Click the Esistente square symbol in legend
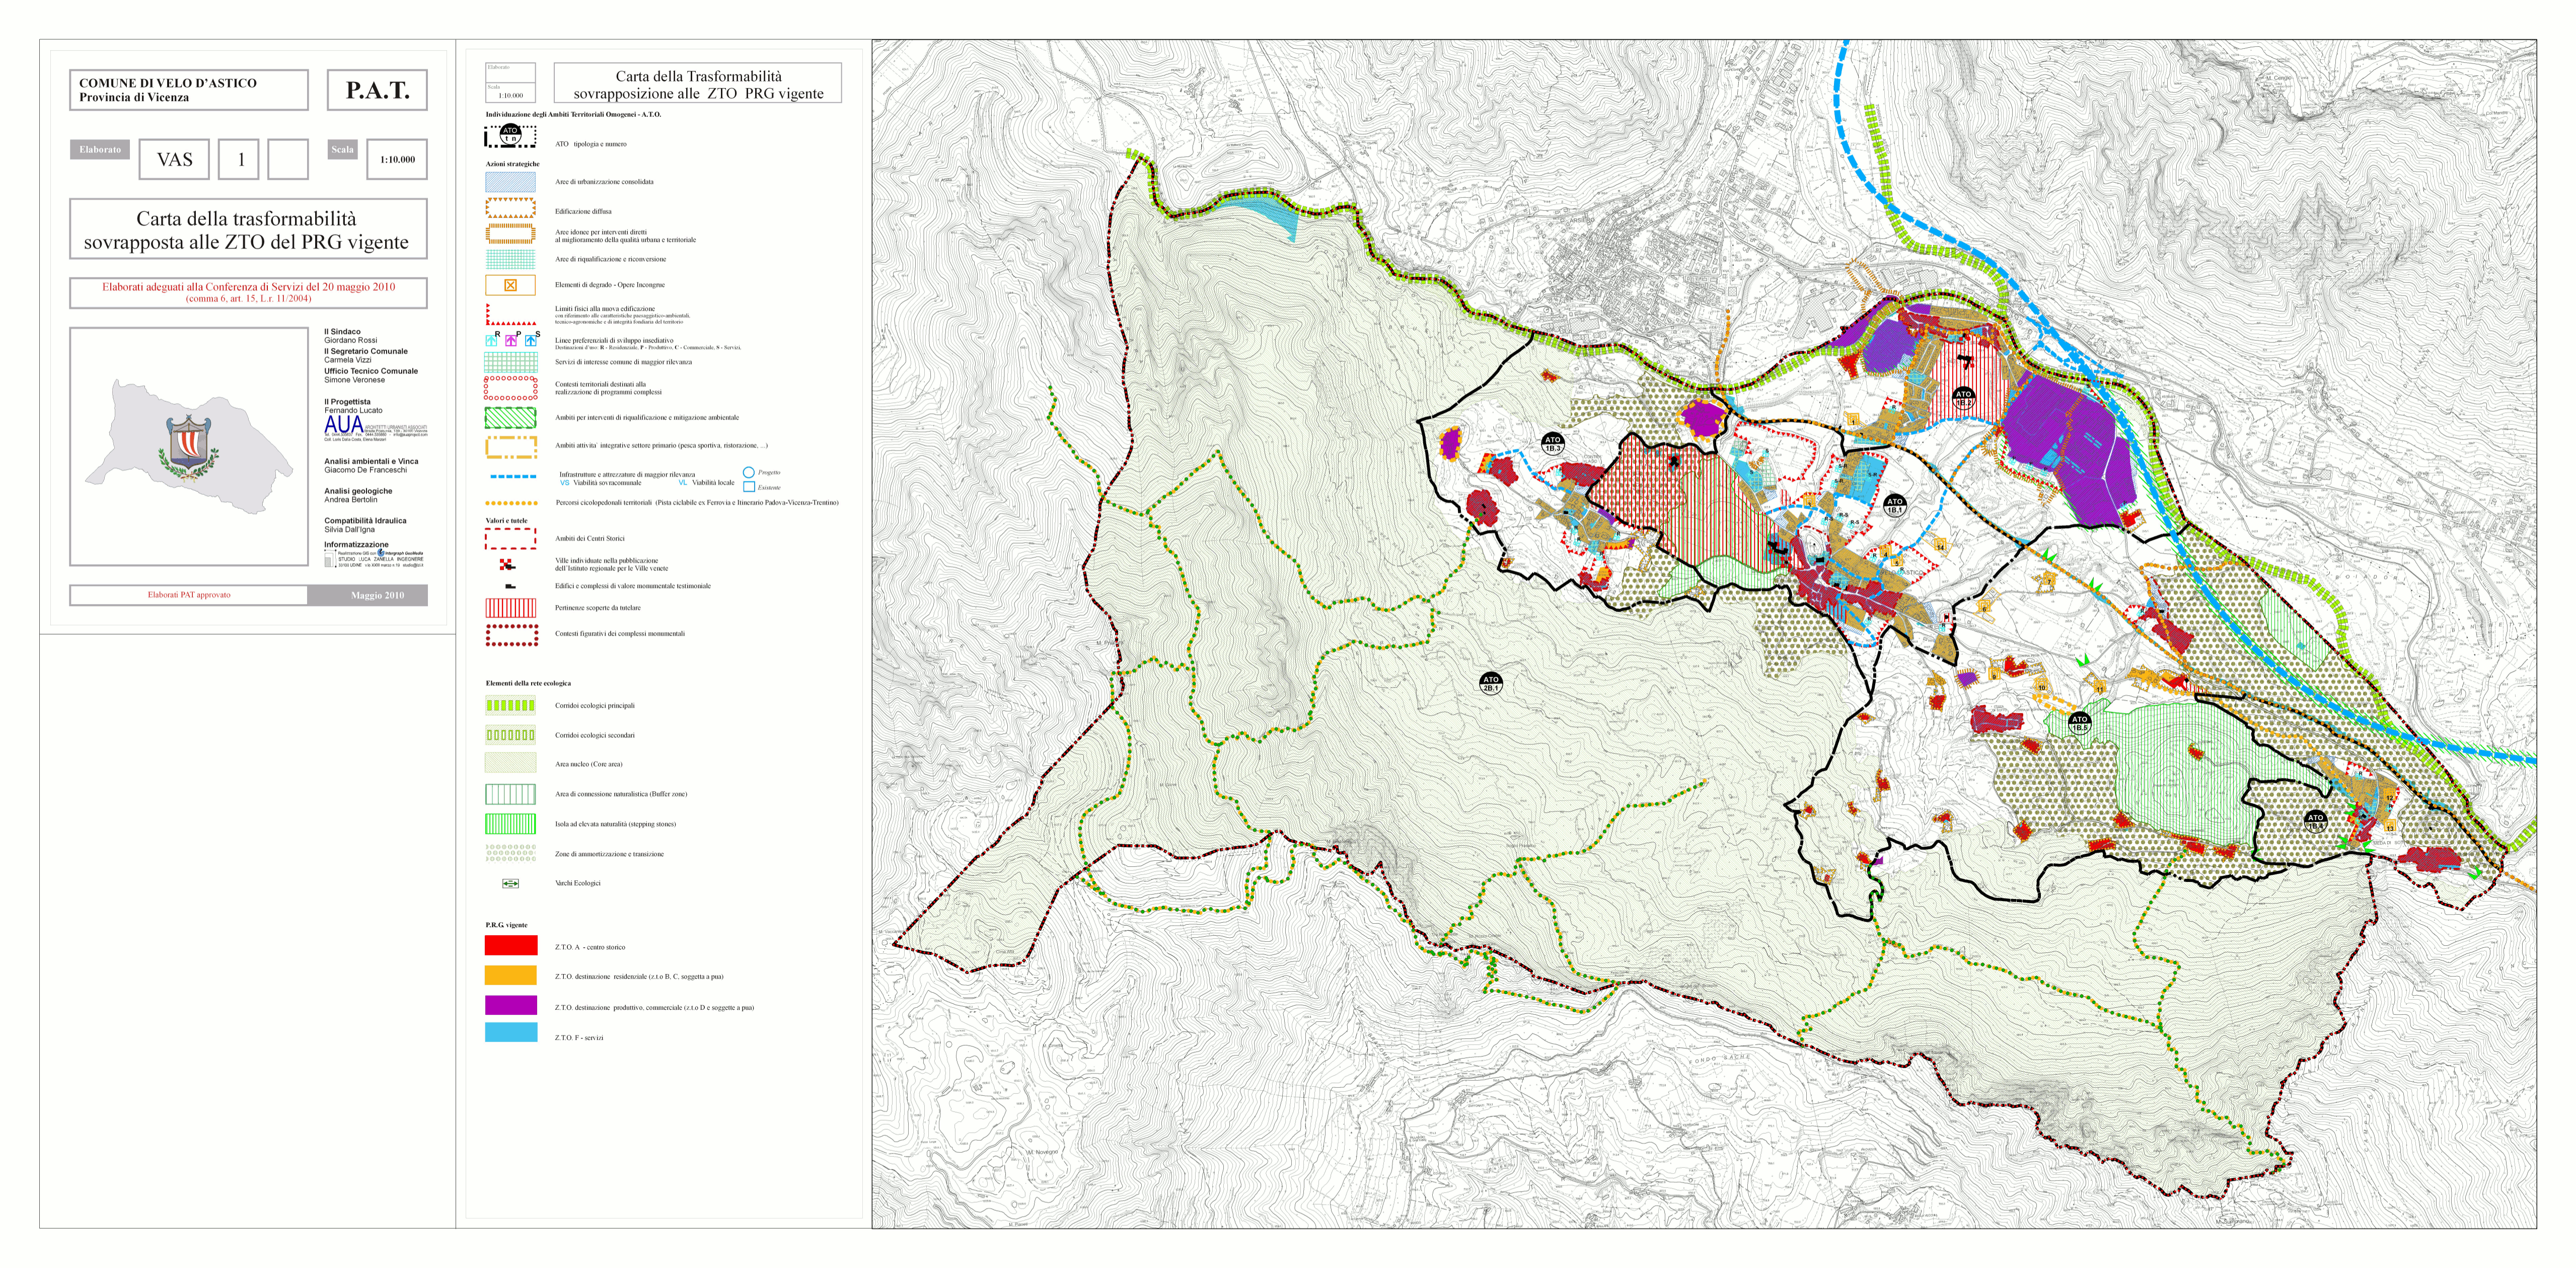The width and height of the screenshot is (2576, 1268). 748,487
